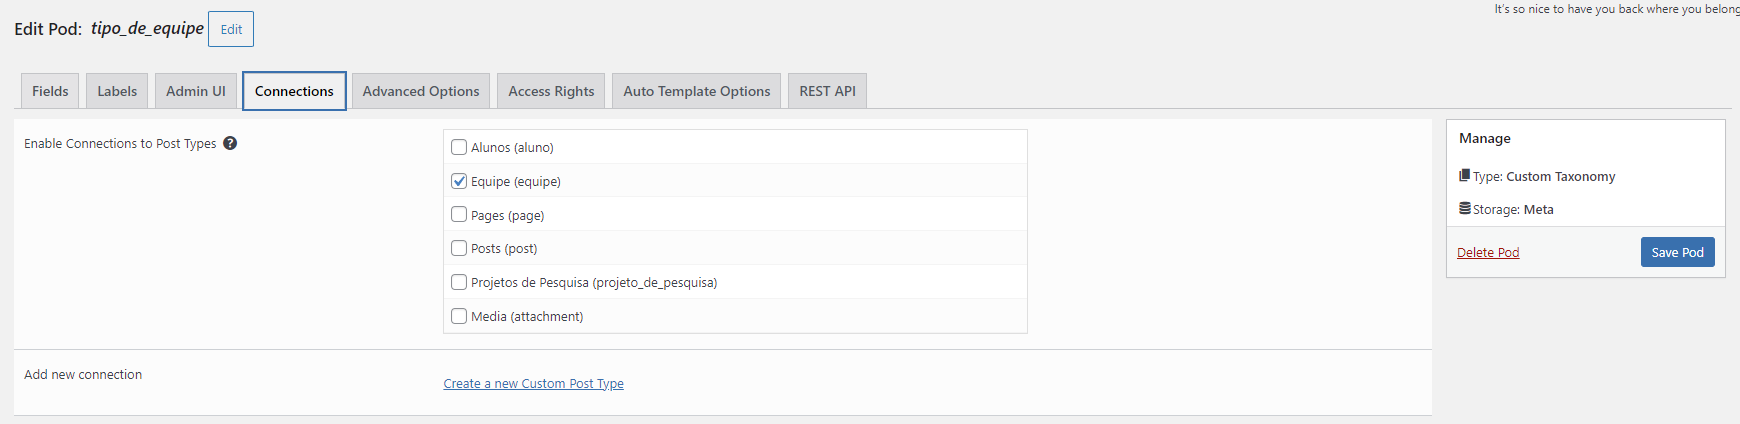Switch to Access Rights tab

(551, 91)
